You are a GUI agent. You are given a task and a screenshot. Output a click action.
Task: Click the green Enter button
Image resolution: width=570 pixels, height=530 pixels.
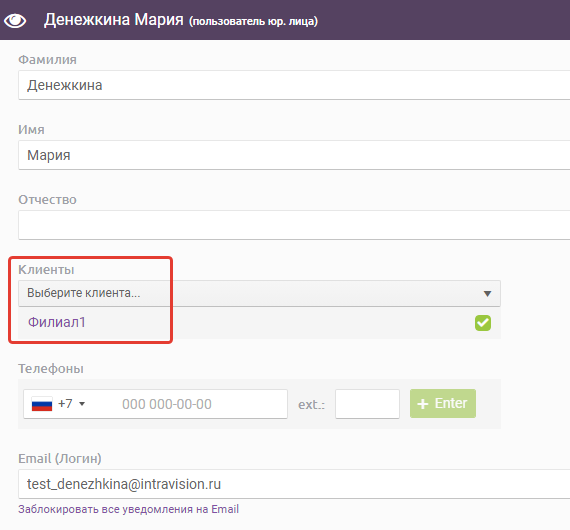[x=443, y=403]
